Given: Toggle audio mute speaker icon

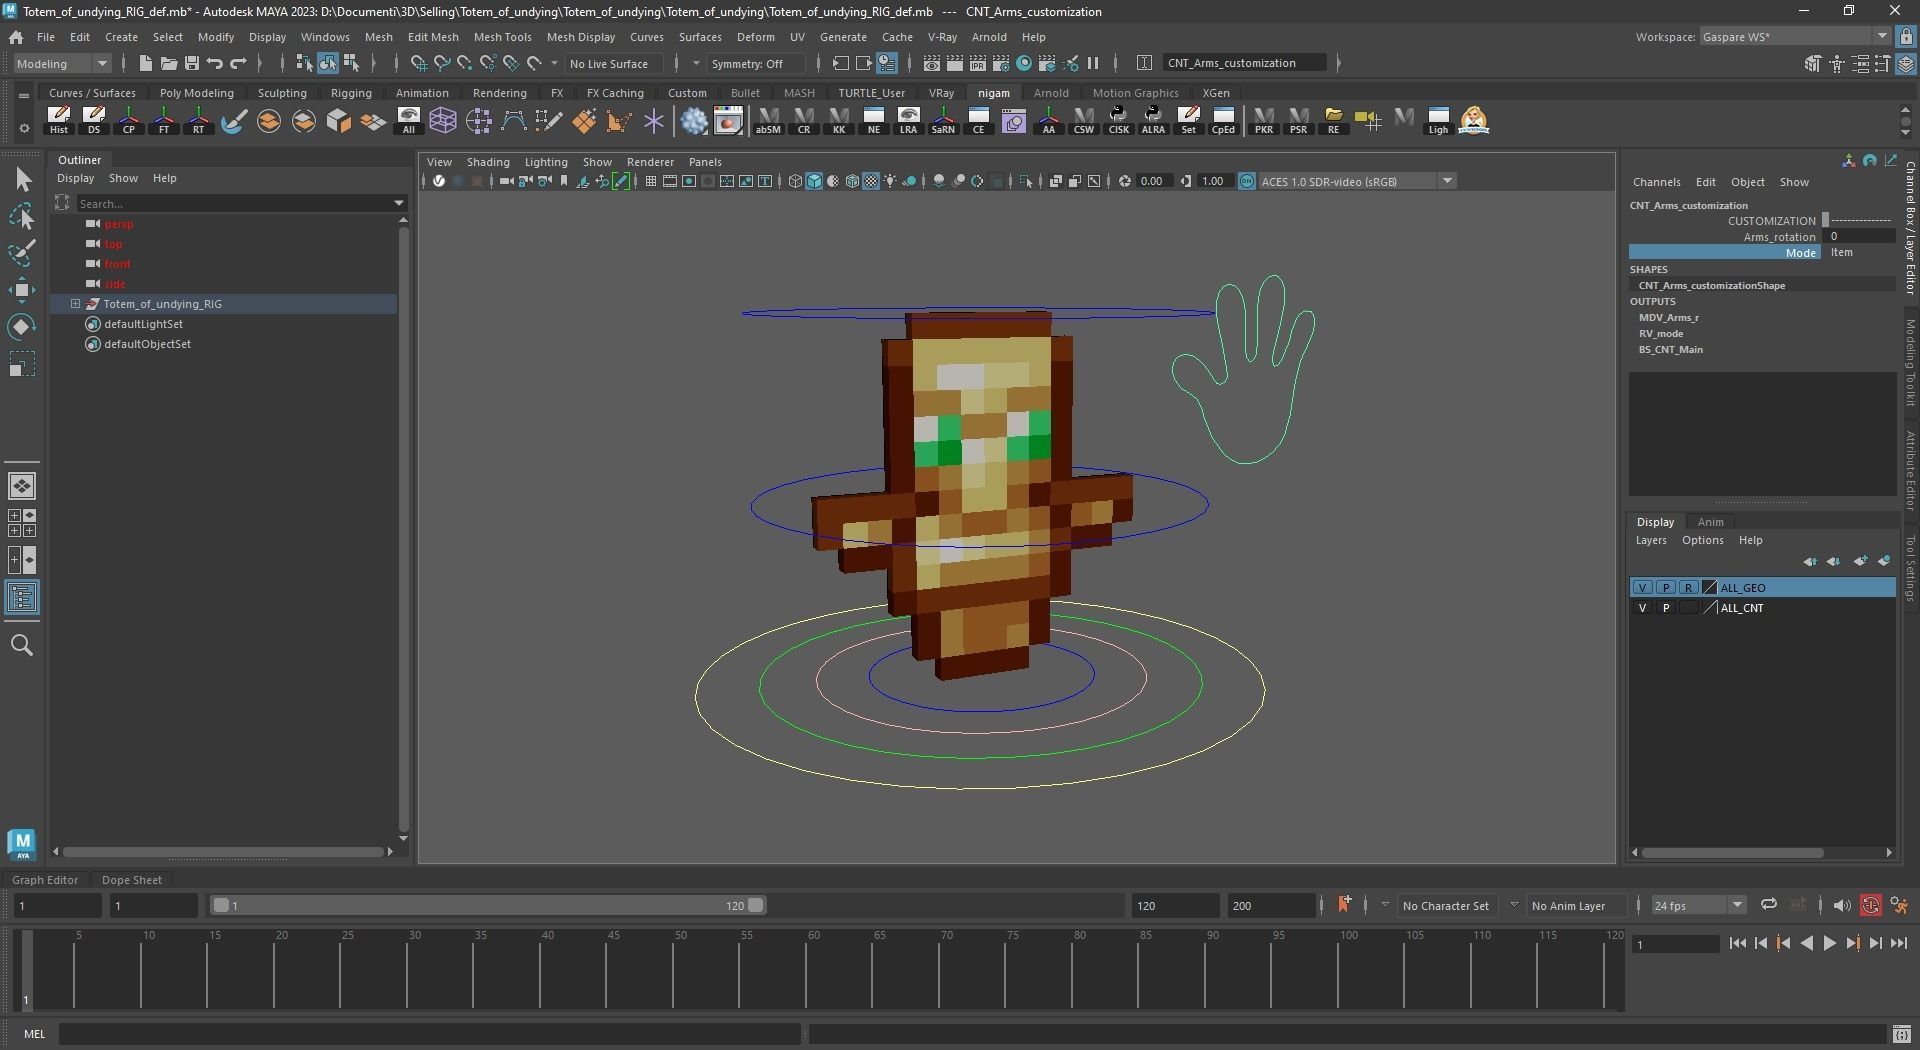Looking at the screenshot, I should pos(1841,906).
